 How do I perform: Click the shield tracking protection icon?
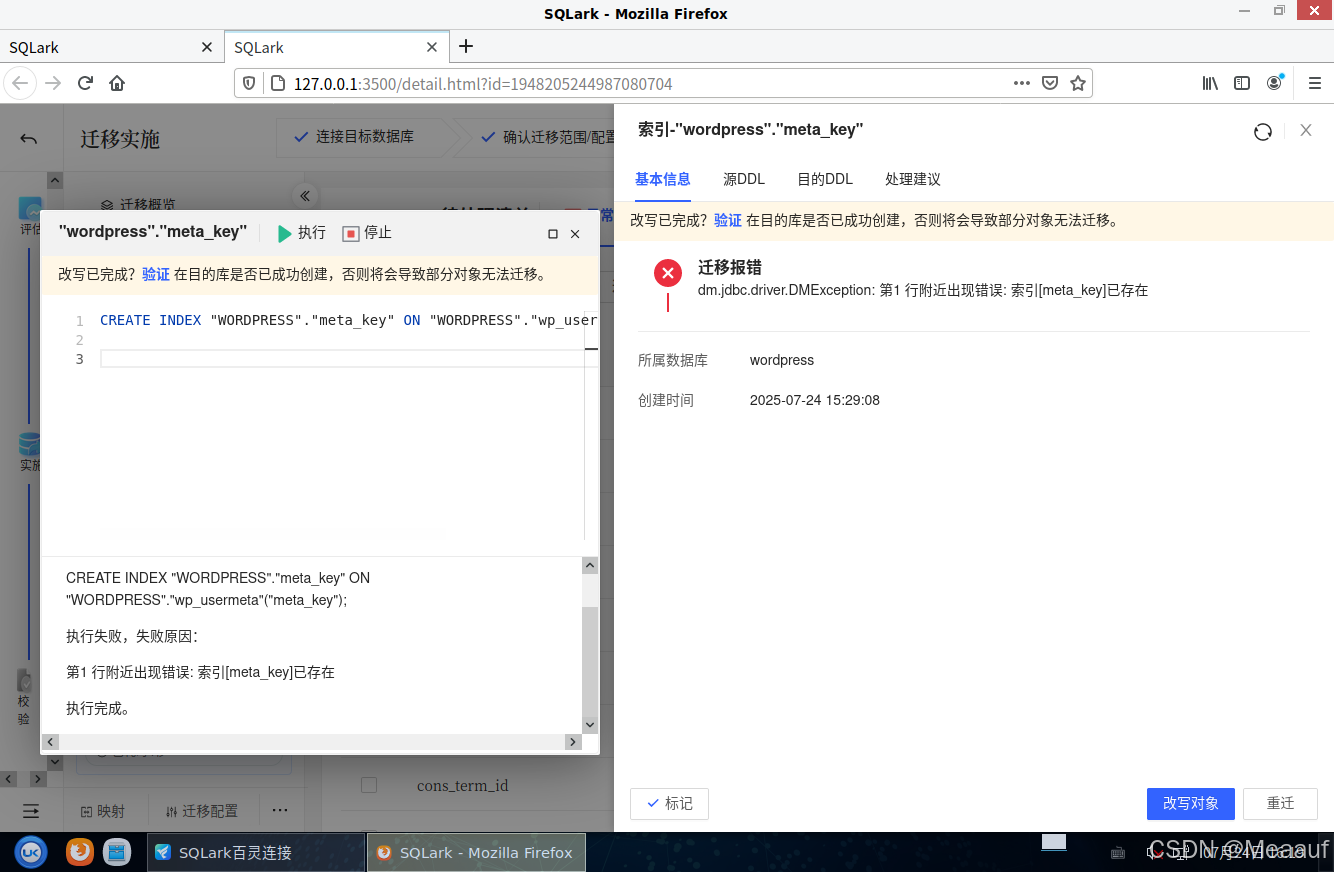point(249,83)
